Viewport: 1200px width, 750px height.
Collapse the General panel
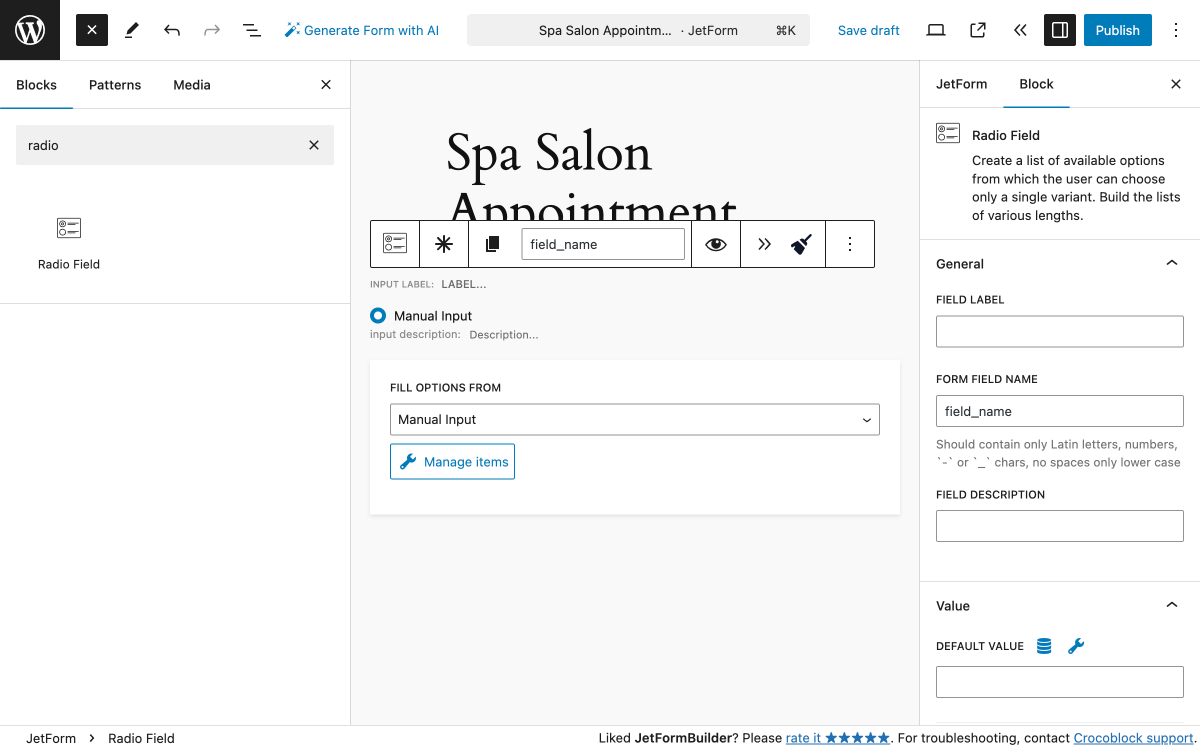tap(1060, 264)
